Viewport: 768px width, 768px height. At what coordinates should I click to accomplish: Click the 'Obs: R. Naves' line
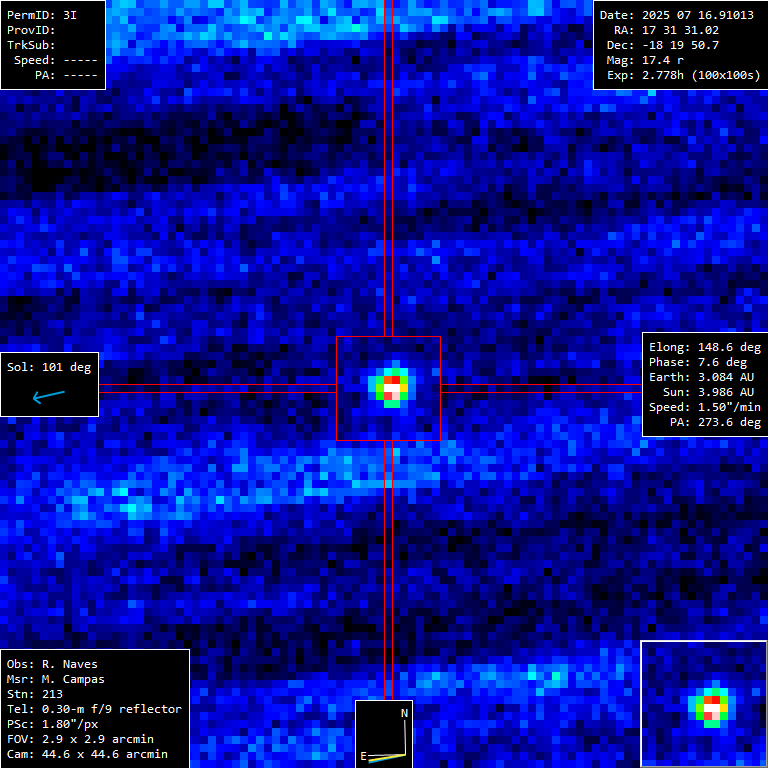[x=52, y=664]
